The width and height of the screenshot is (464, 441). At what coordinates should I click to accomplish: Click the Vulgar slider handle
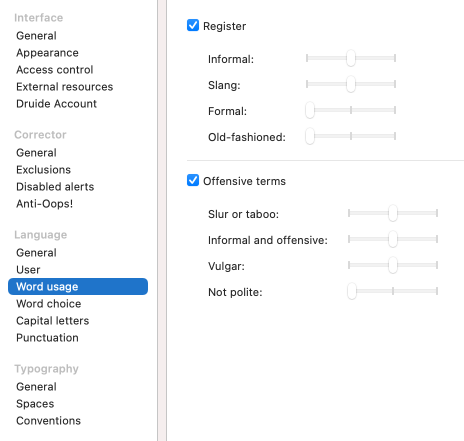click(393, 265)
